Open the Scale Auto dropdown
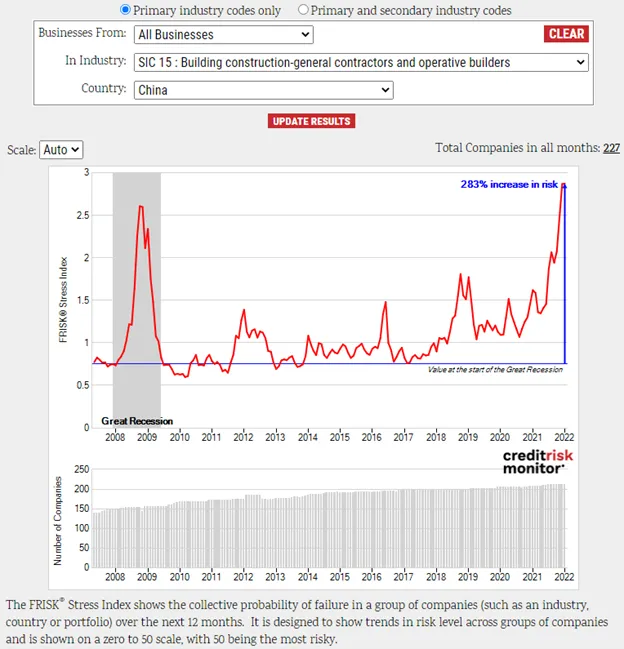 (61, 149)
